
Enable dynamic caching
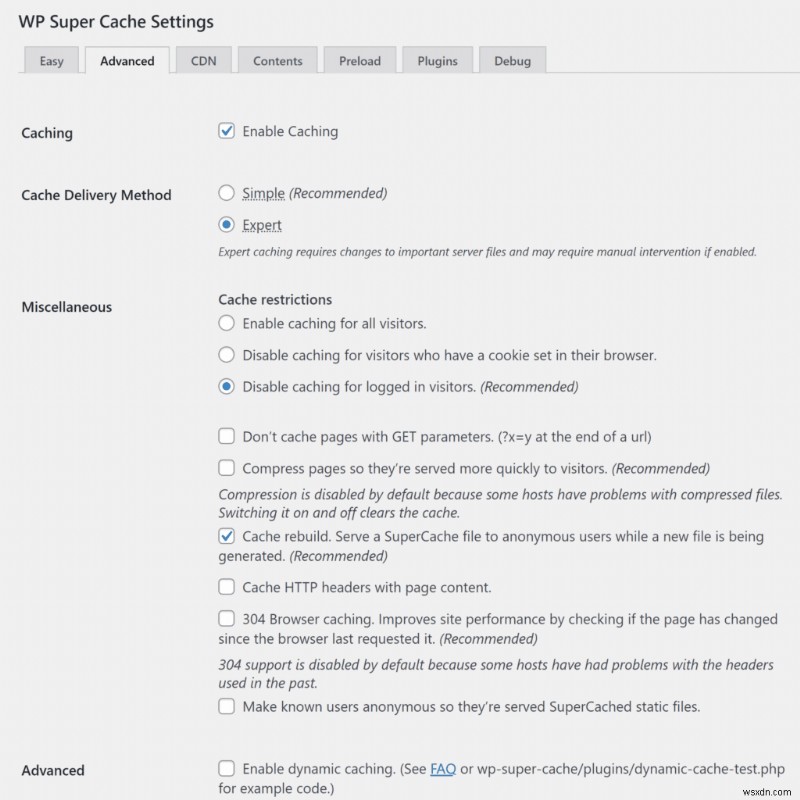point(225,769)
